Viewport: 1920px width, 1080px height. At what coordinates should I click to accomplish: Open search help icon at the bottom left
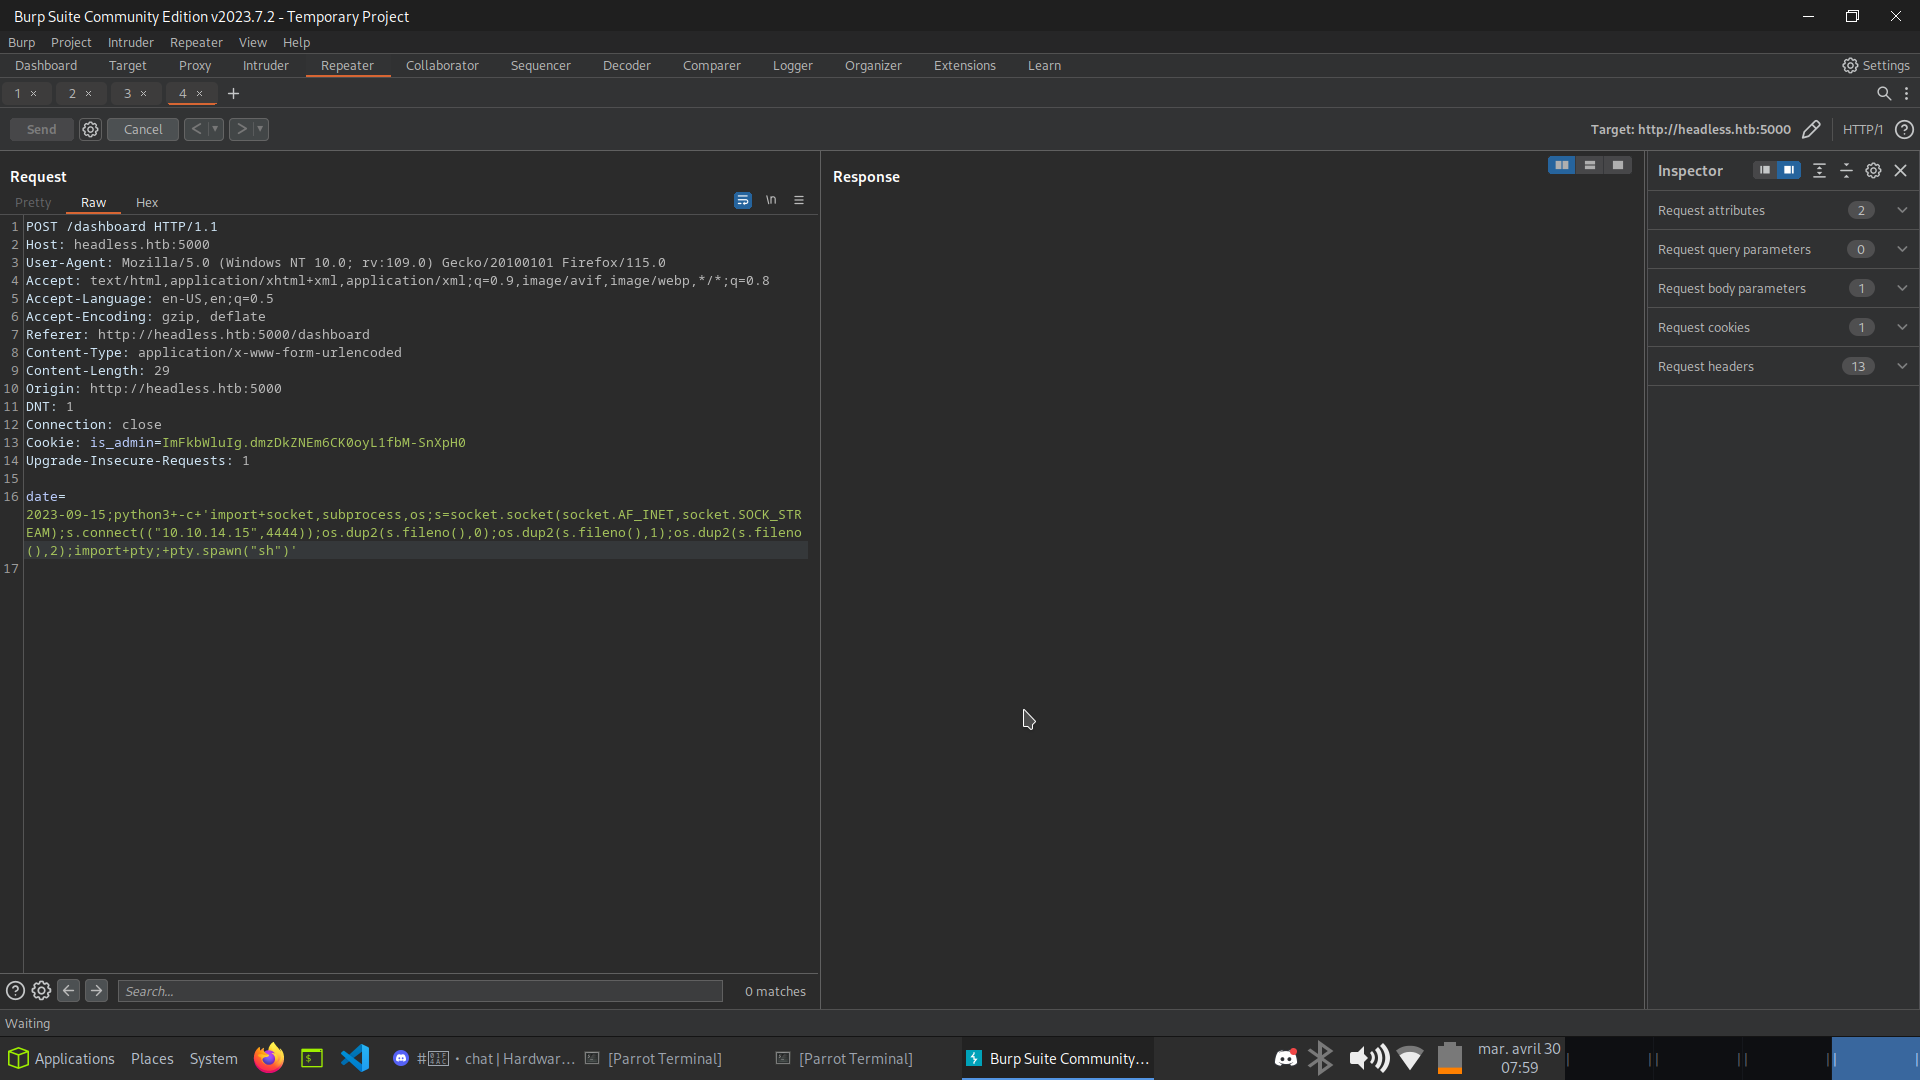click(x=15, y=990)
